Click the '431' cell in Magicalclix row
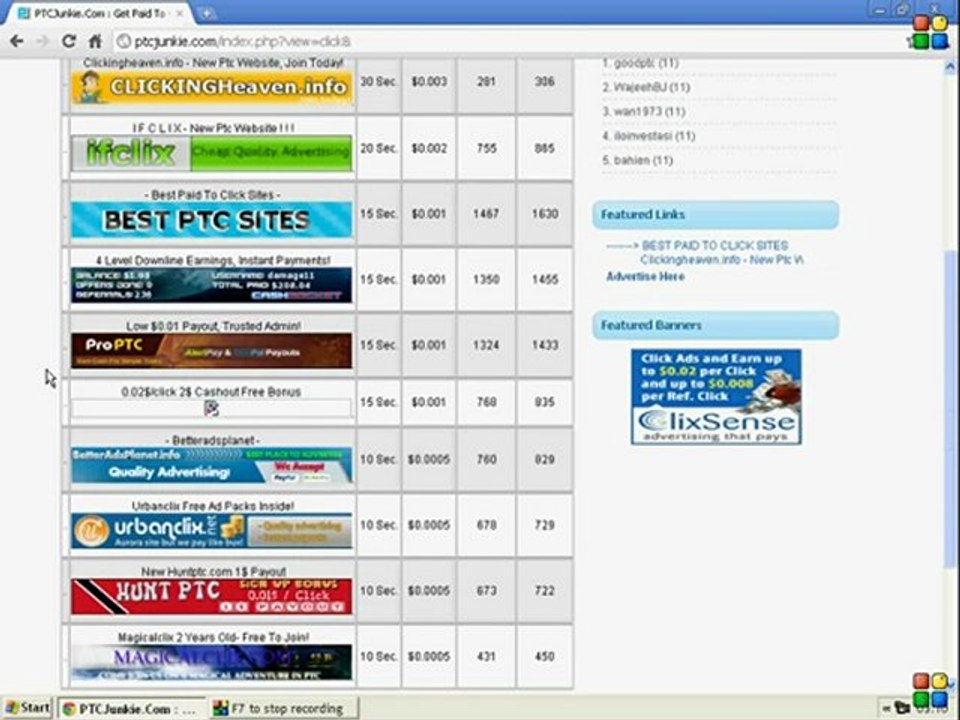Viewport: 960px width, 720px height. click(486, 656)
